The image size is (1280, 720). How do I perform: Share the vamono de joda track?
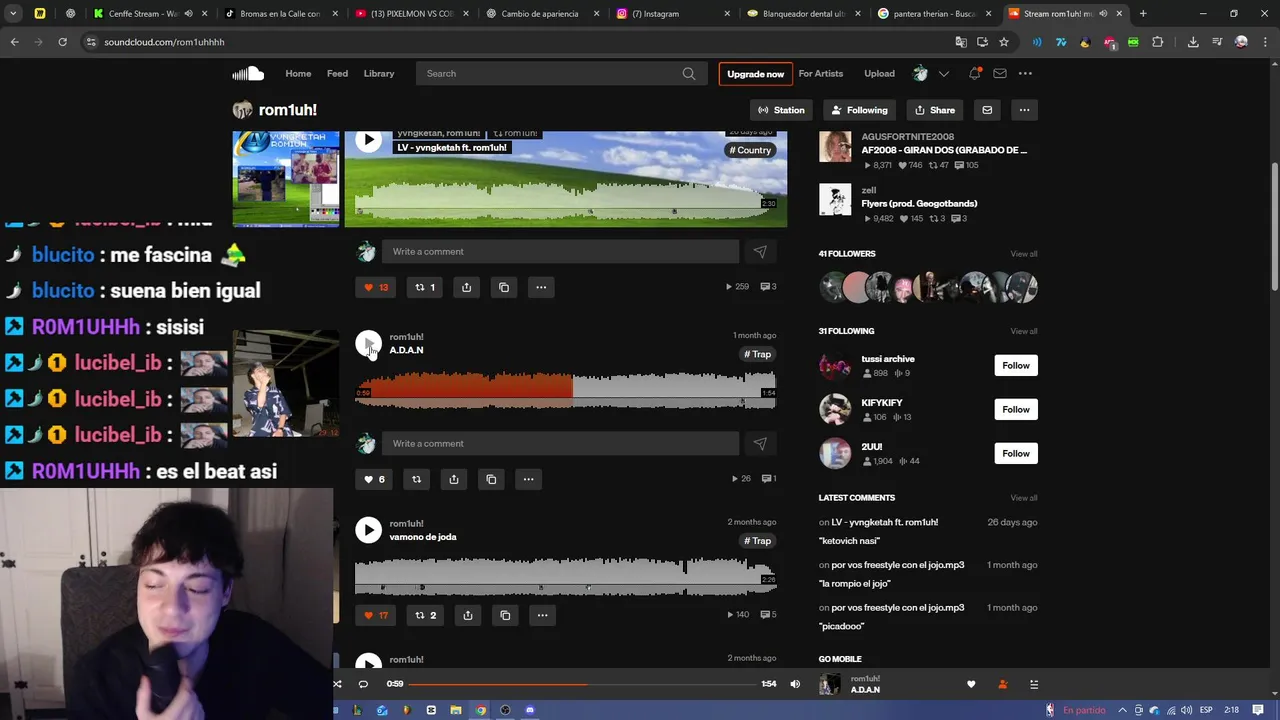[468, 615]
